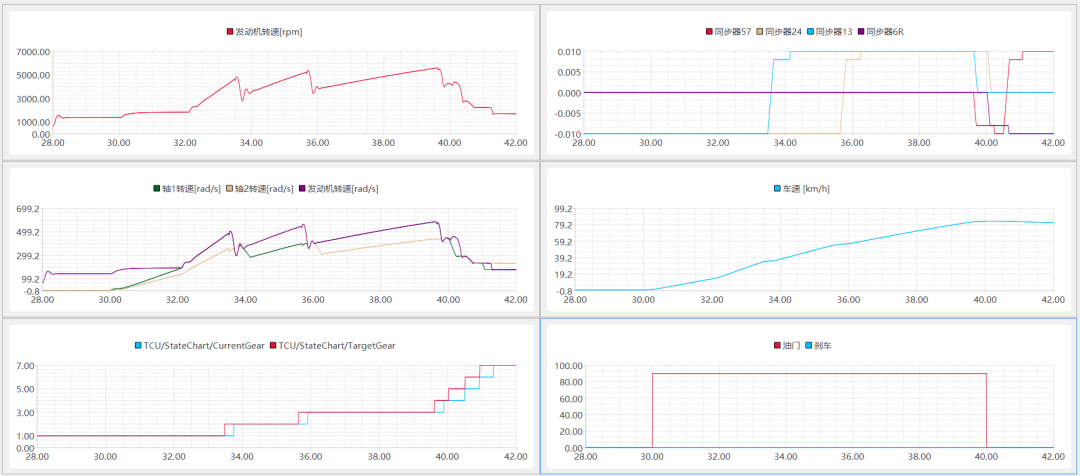Toggle the 同步器24 series in the legend
Viewport: 1080px width, 476px height.
779,32
